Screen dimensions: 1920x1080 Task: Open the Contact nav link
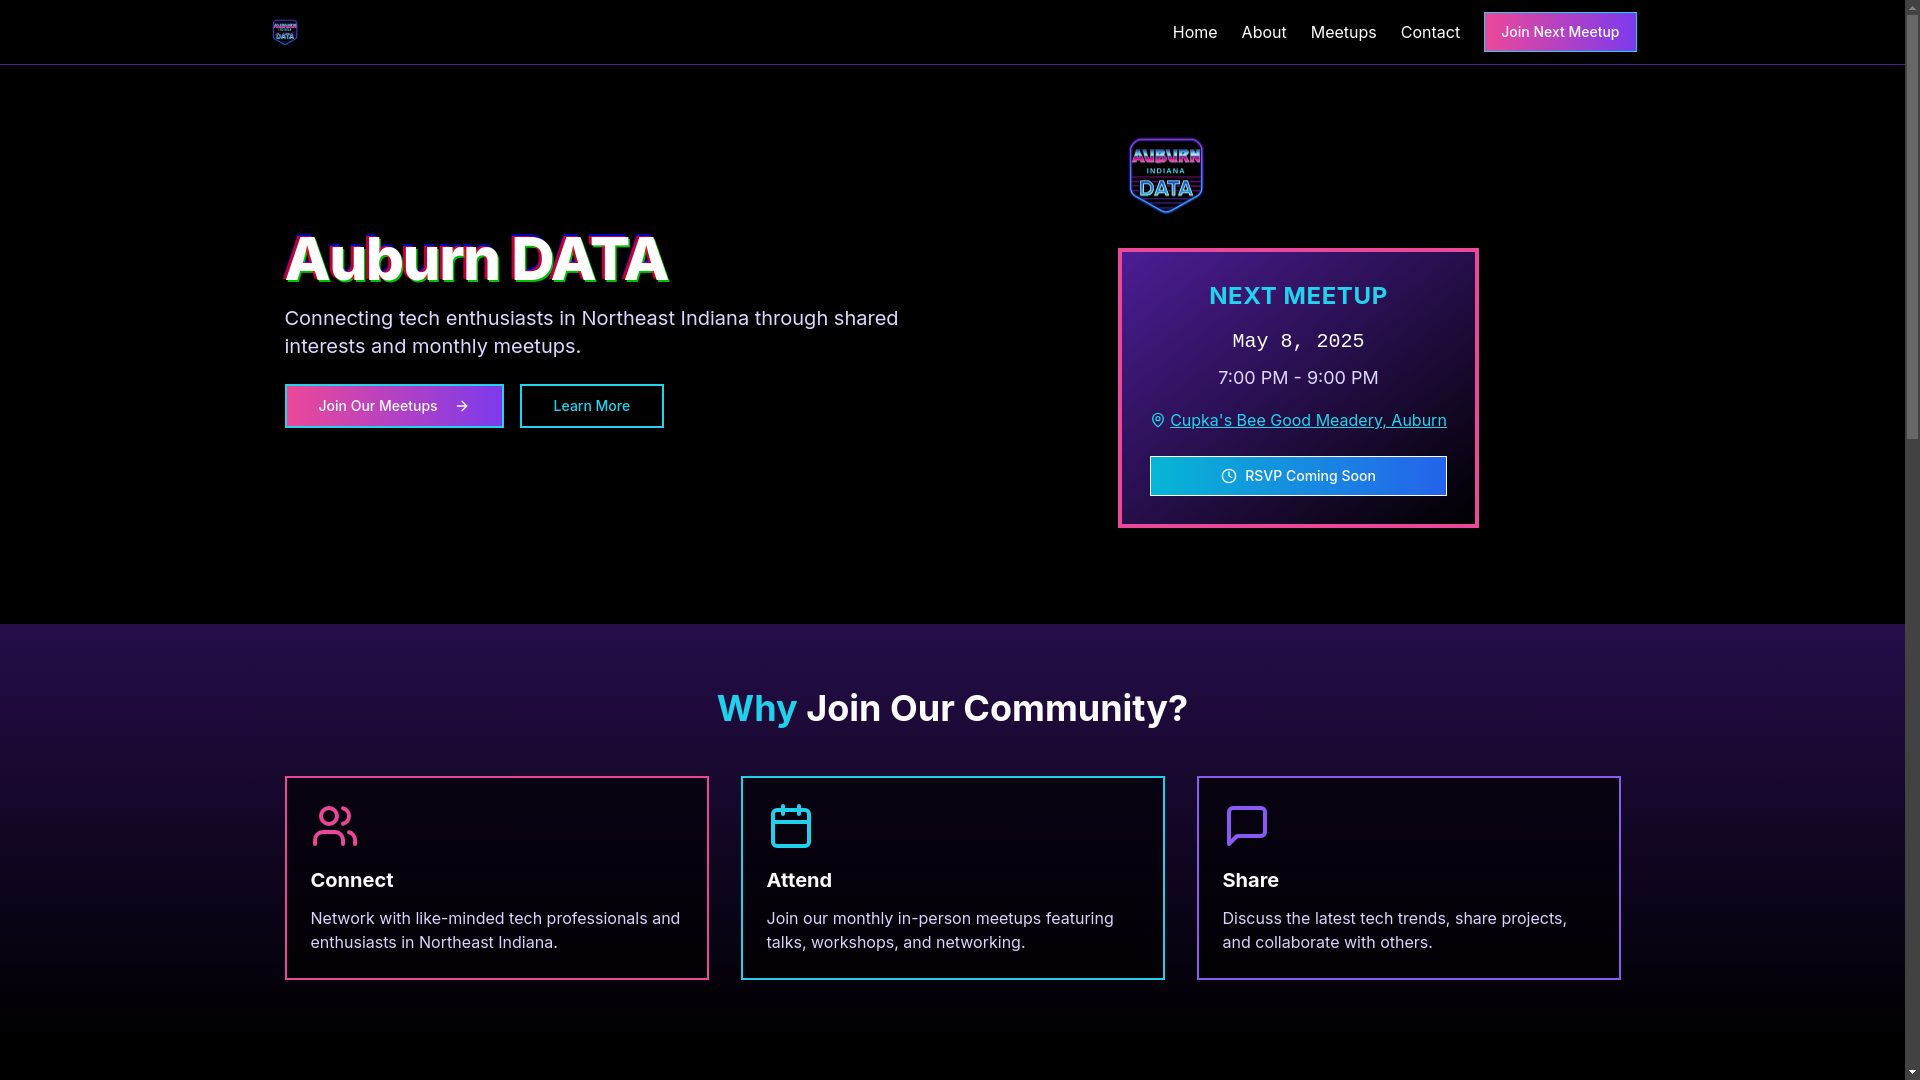point(1430,32)
